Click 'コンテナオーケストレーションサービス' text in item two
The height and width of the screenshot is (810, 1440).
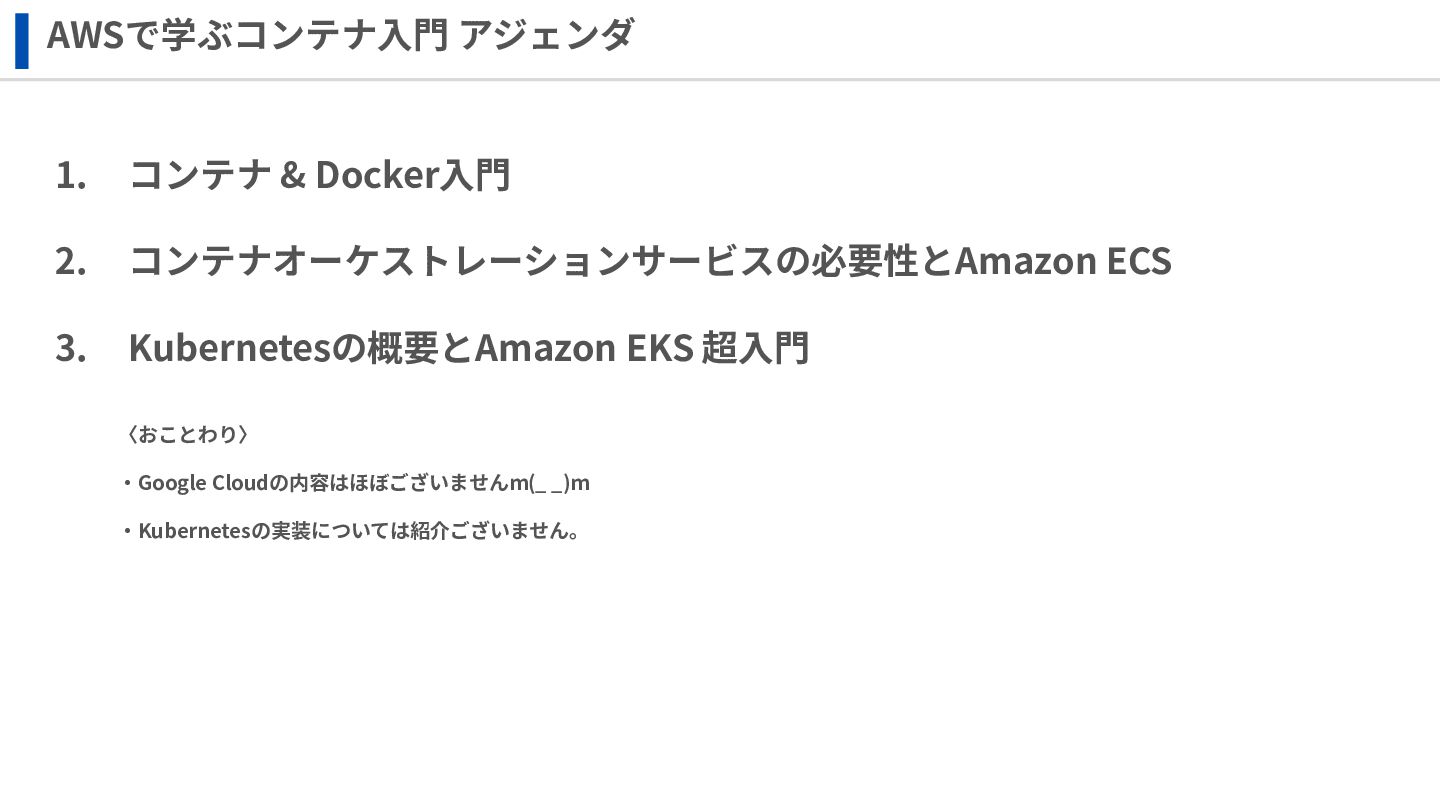(x=450, y=261)
